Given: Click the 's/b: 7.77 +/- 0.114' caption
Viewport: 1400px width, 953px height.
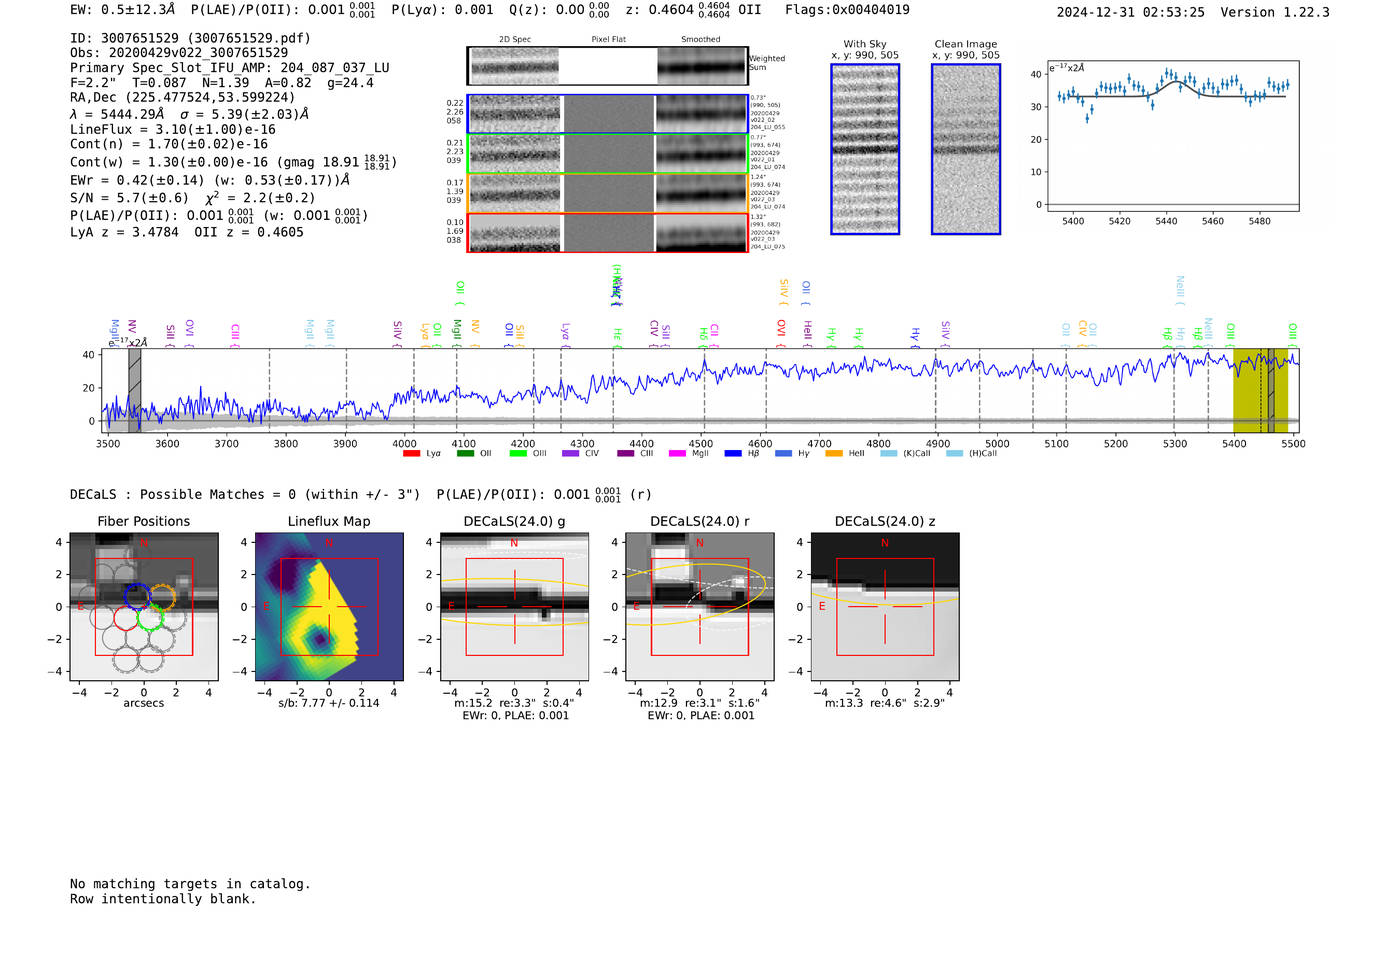Looking at the screenshot, I should (x=329, y=703).
